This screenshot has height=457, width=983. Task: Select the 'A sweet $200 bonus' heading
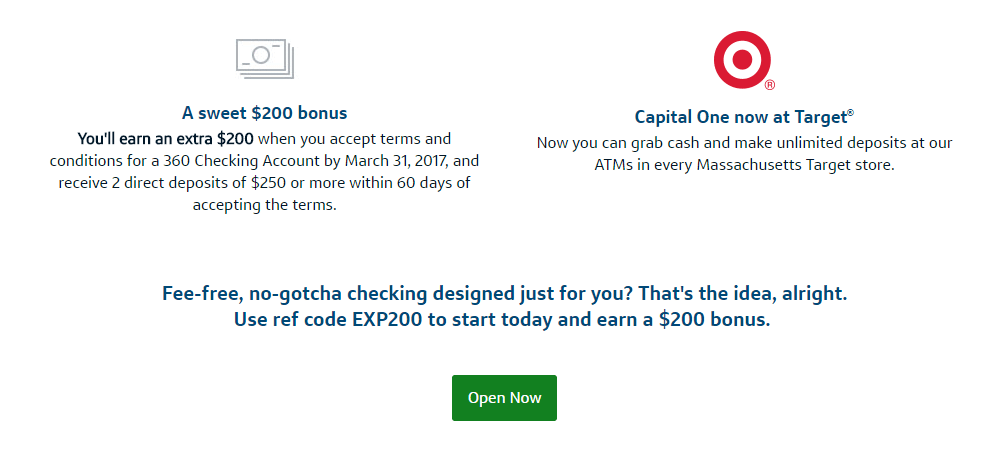(x=265, y=113)
